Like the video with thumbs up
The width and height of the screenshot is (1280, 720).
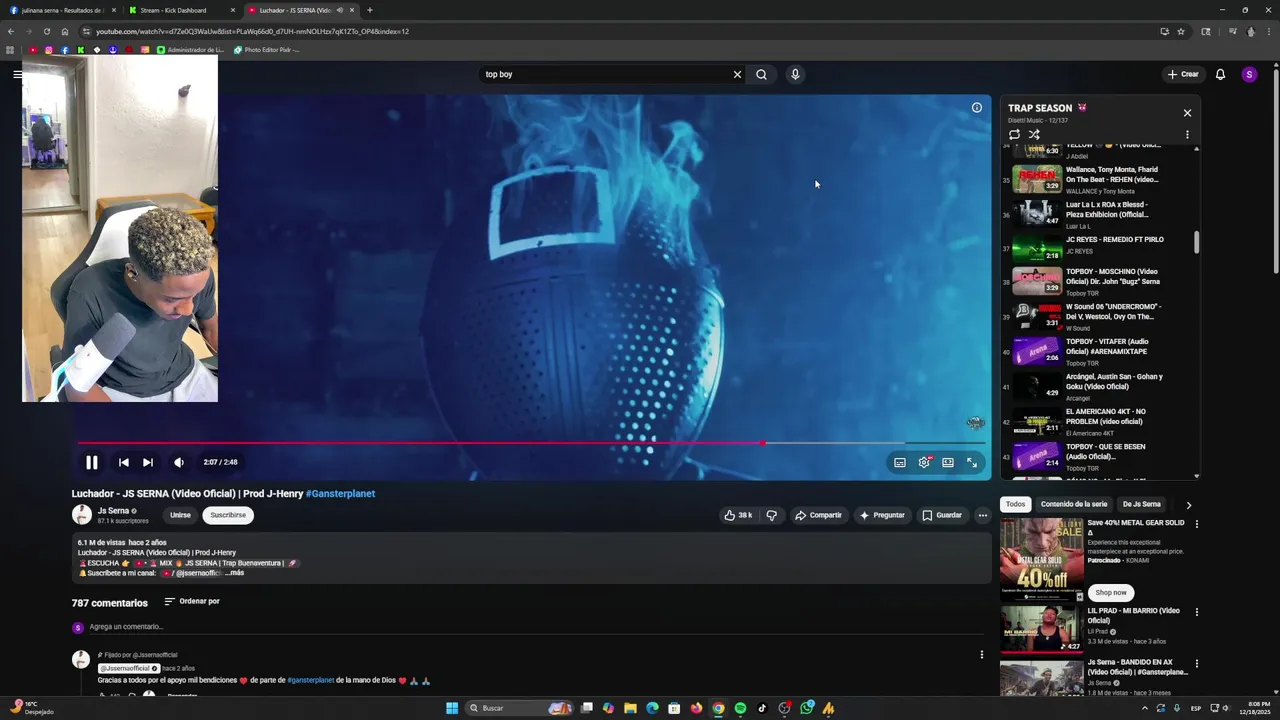[x=738, y=515]
